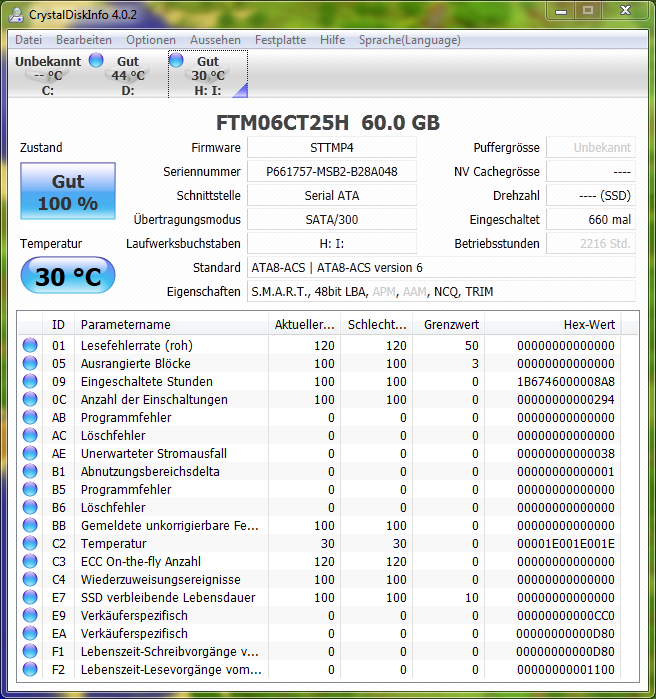Click the Aktueller... column header
Screen dimensions: 656x699
click(304, 325)
